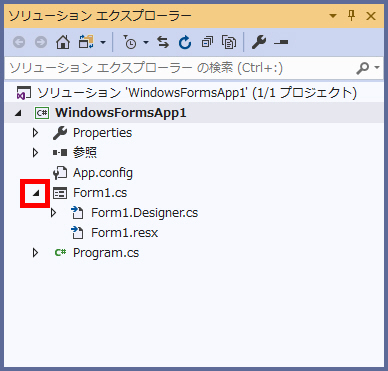388x371 pixels.
Task: Select Form1.resx file
Action: [125, 233]
